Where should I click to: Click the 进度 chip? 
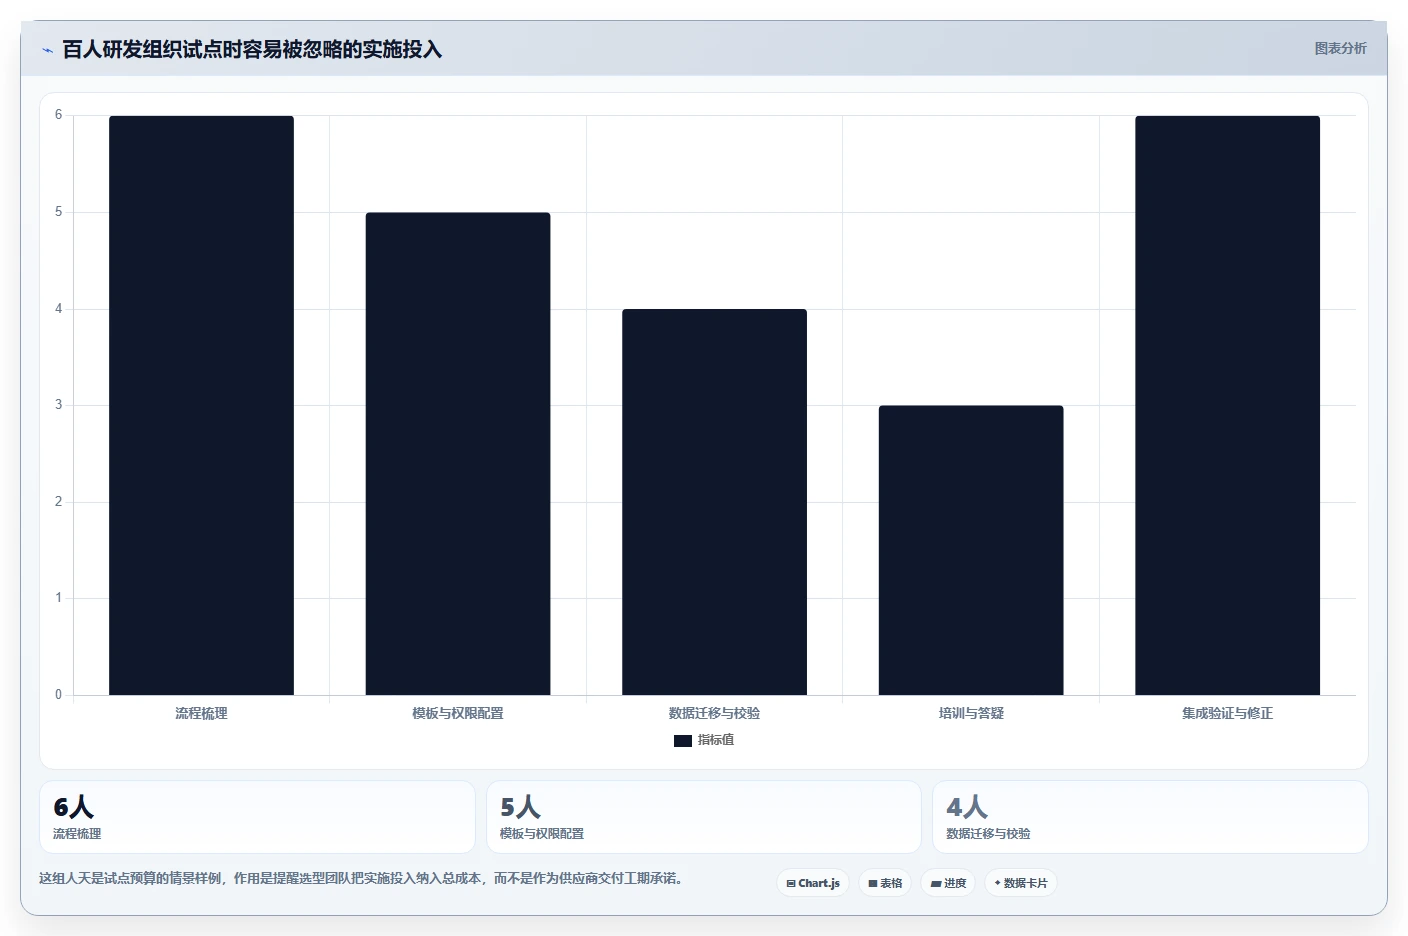[949, 883]
